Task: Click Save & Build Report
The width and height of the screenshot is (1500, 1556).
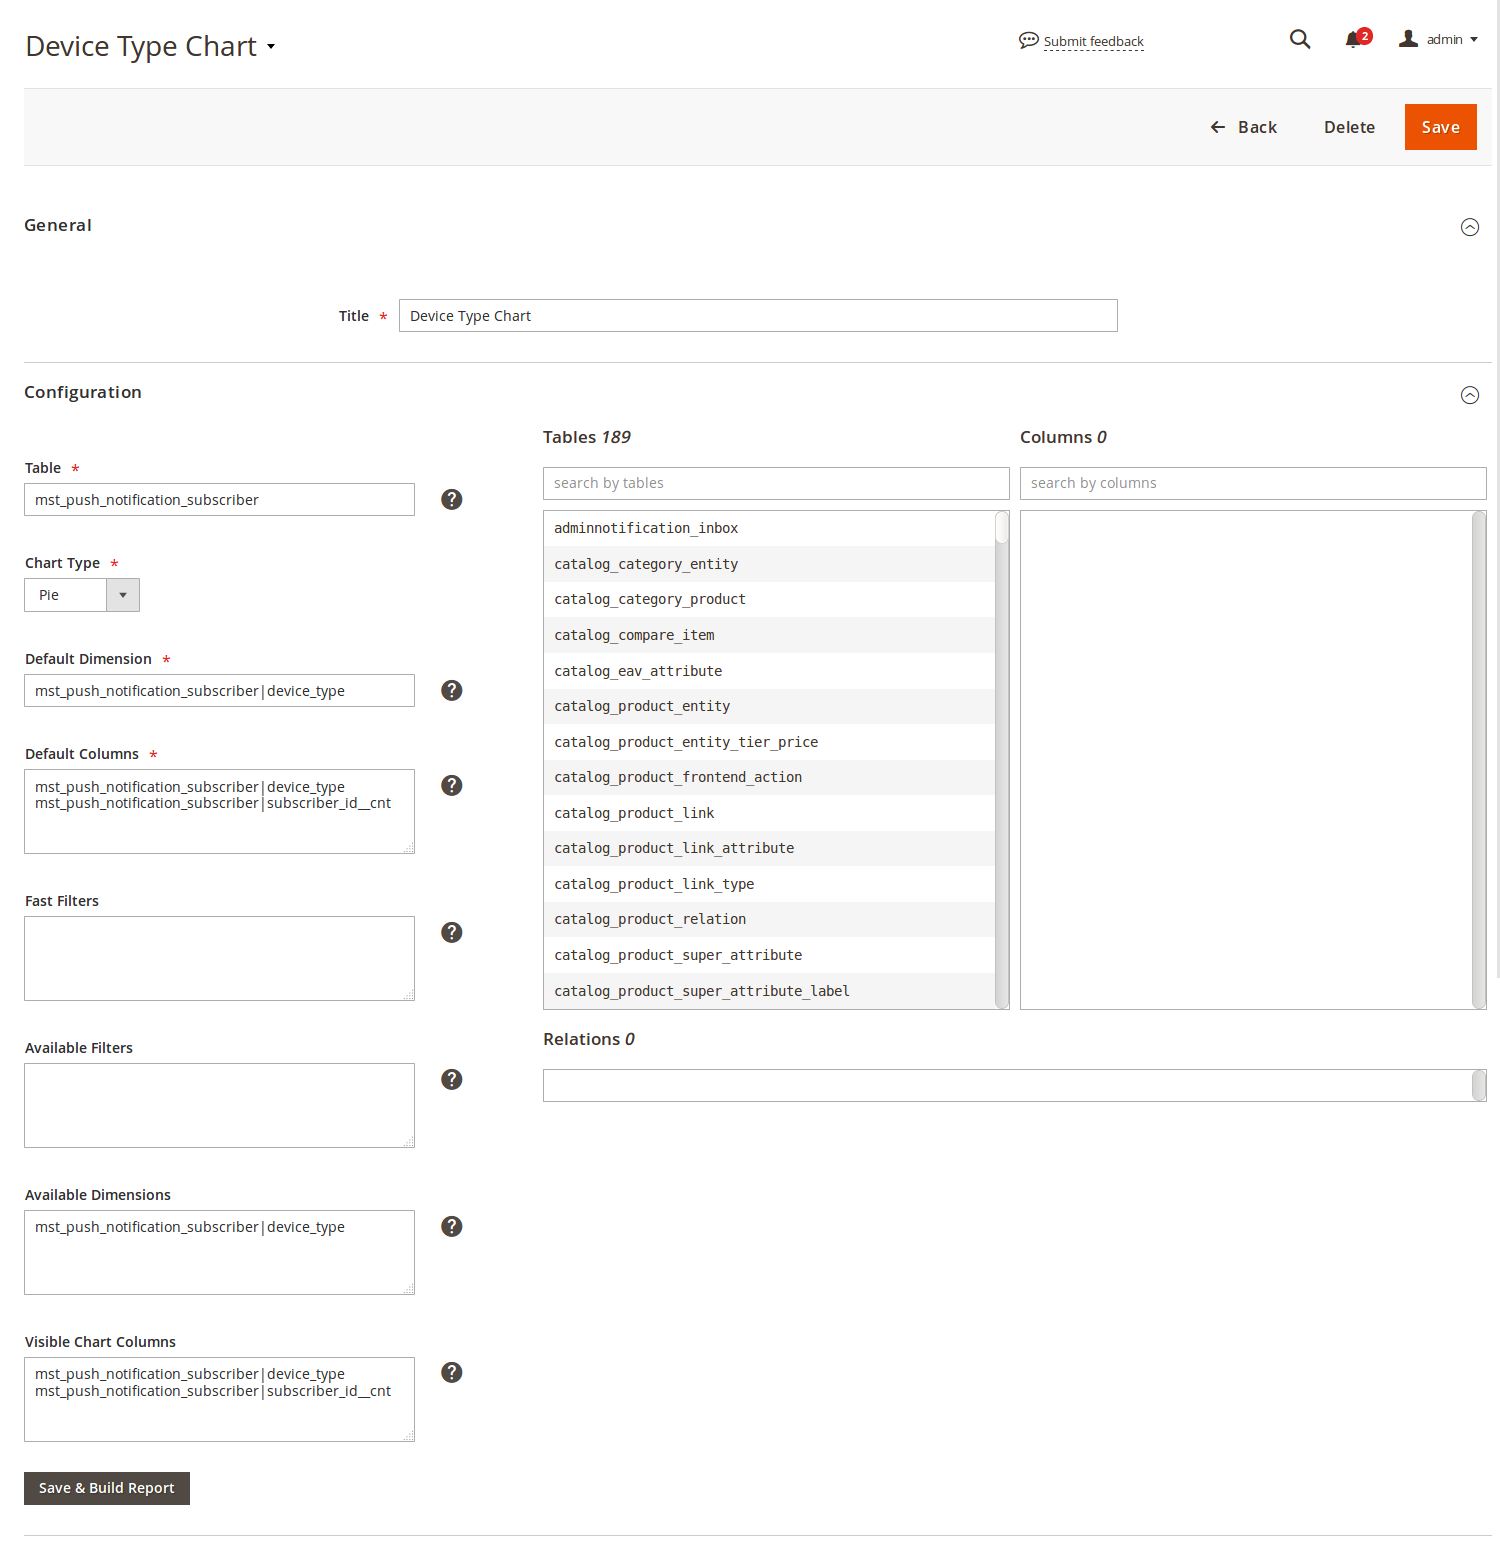Action: pyautogui.click(x=106, y=1488)
